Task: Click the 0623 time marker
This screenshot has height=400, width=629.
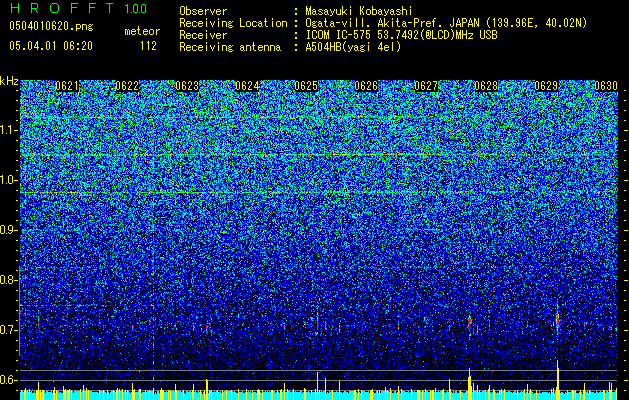Action: 187,86
